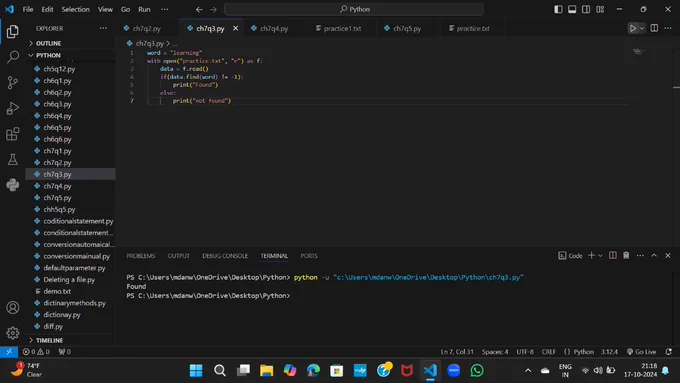The height and width of the screenshot is (383, 680).
Task: Toggle panel layout button
Action: (572, 9)
